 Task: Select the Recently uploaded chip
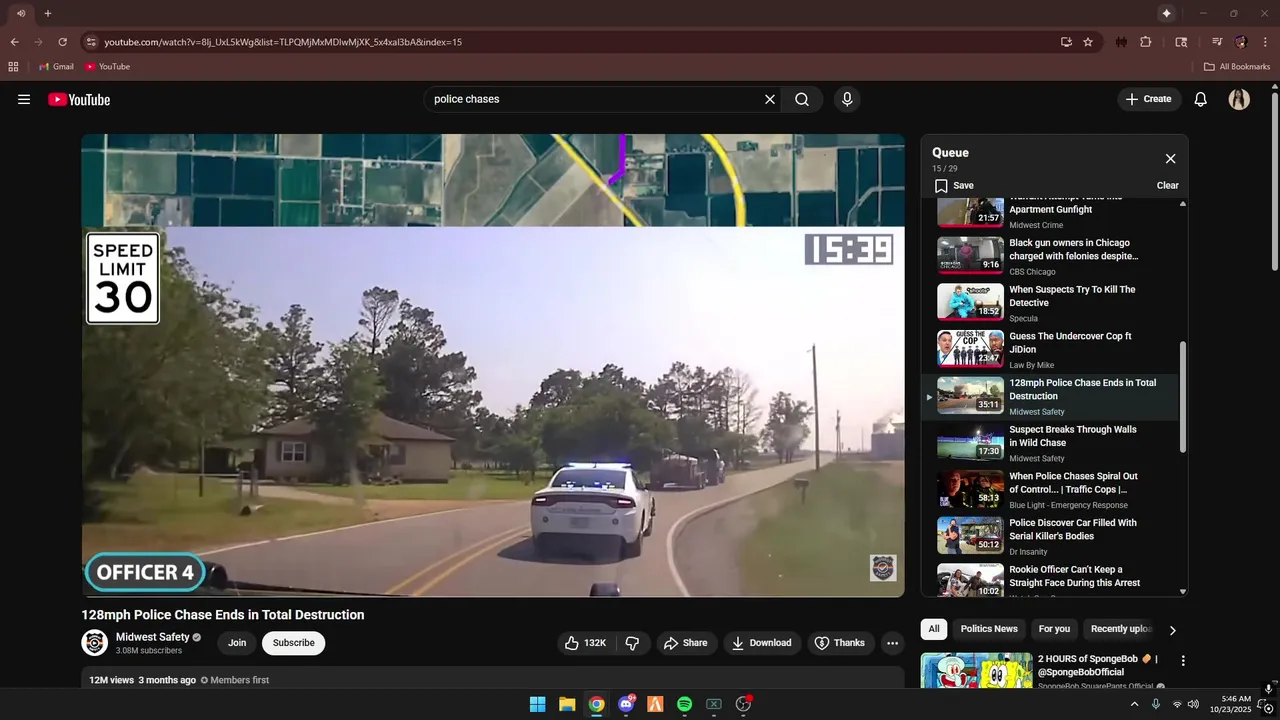(x=1122, y=629)
